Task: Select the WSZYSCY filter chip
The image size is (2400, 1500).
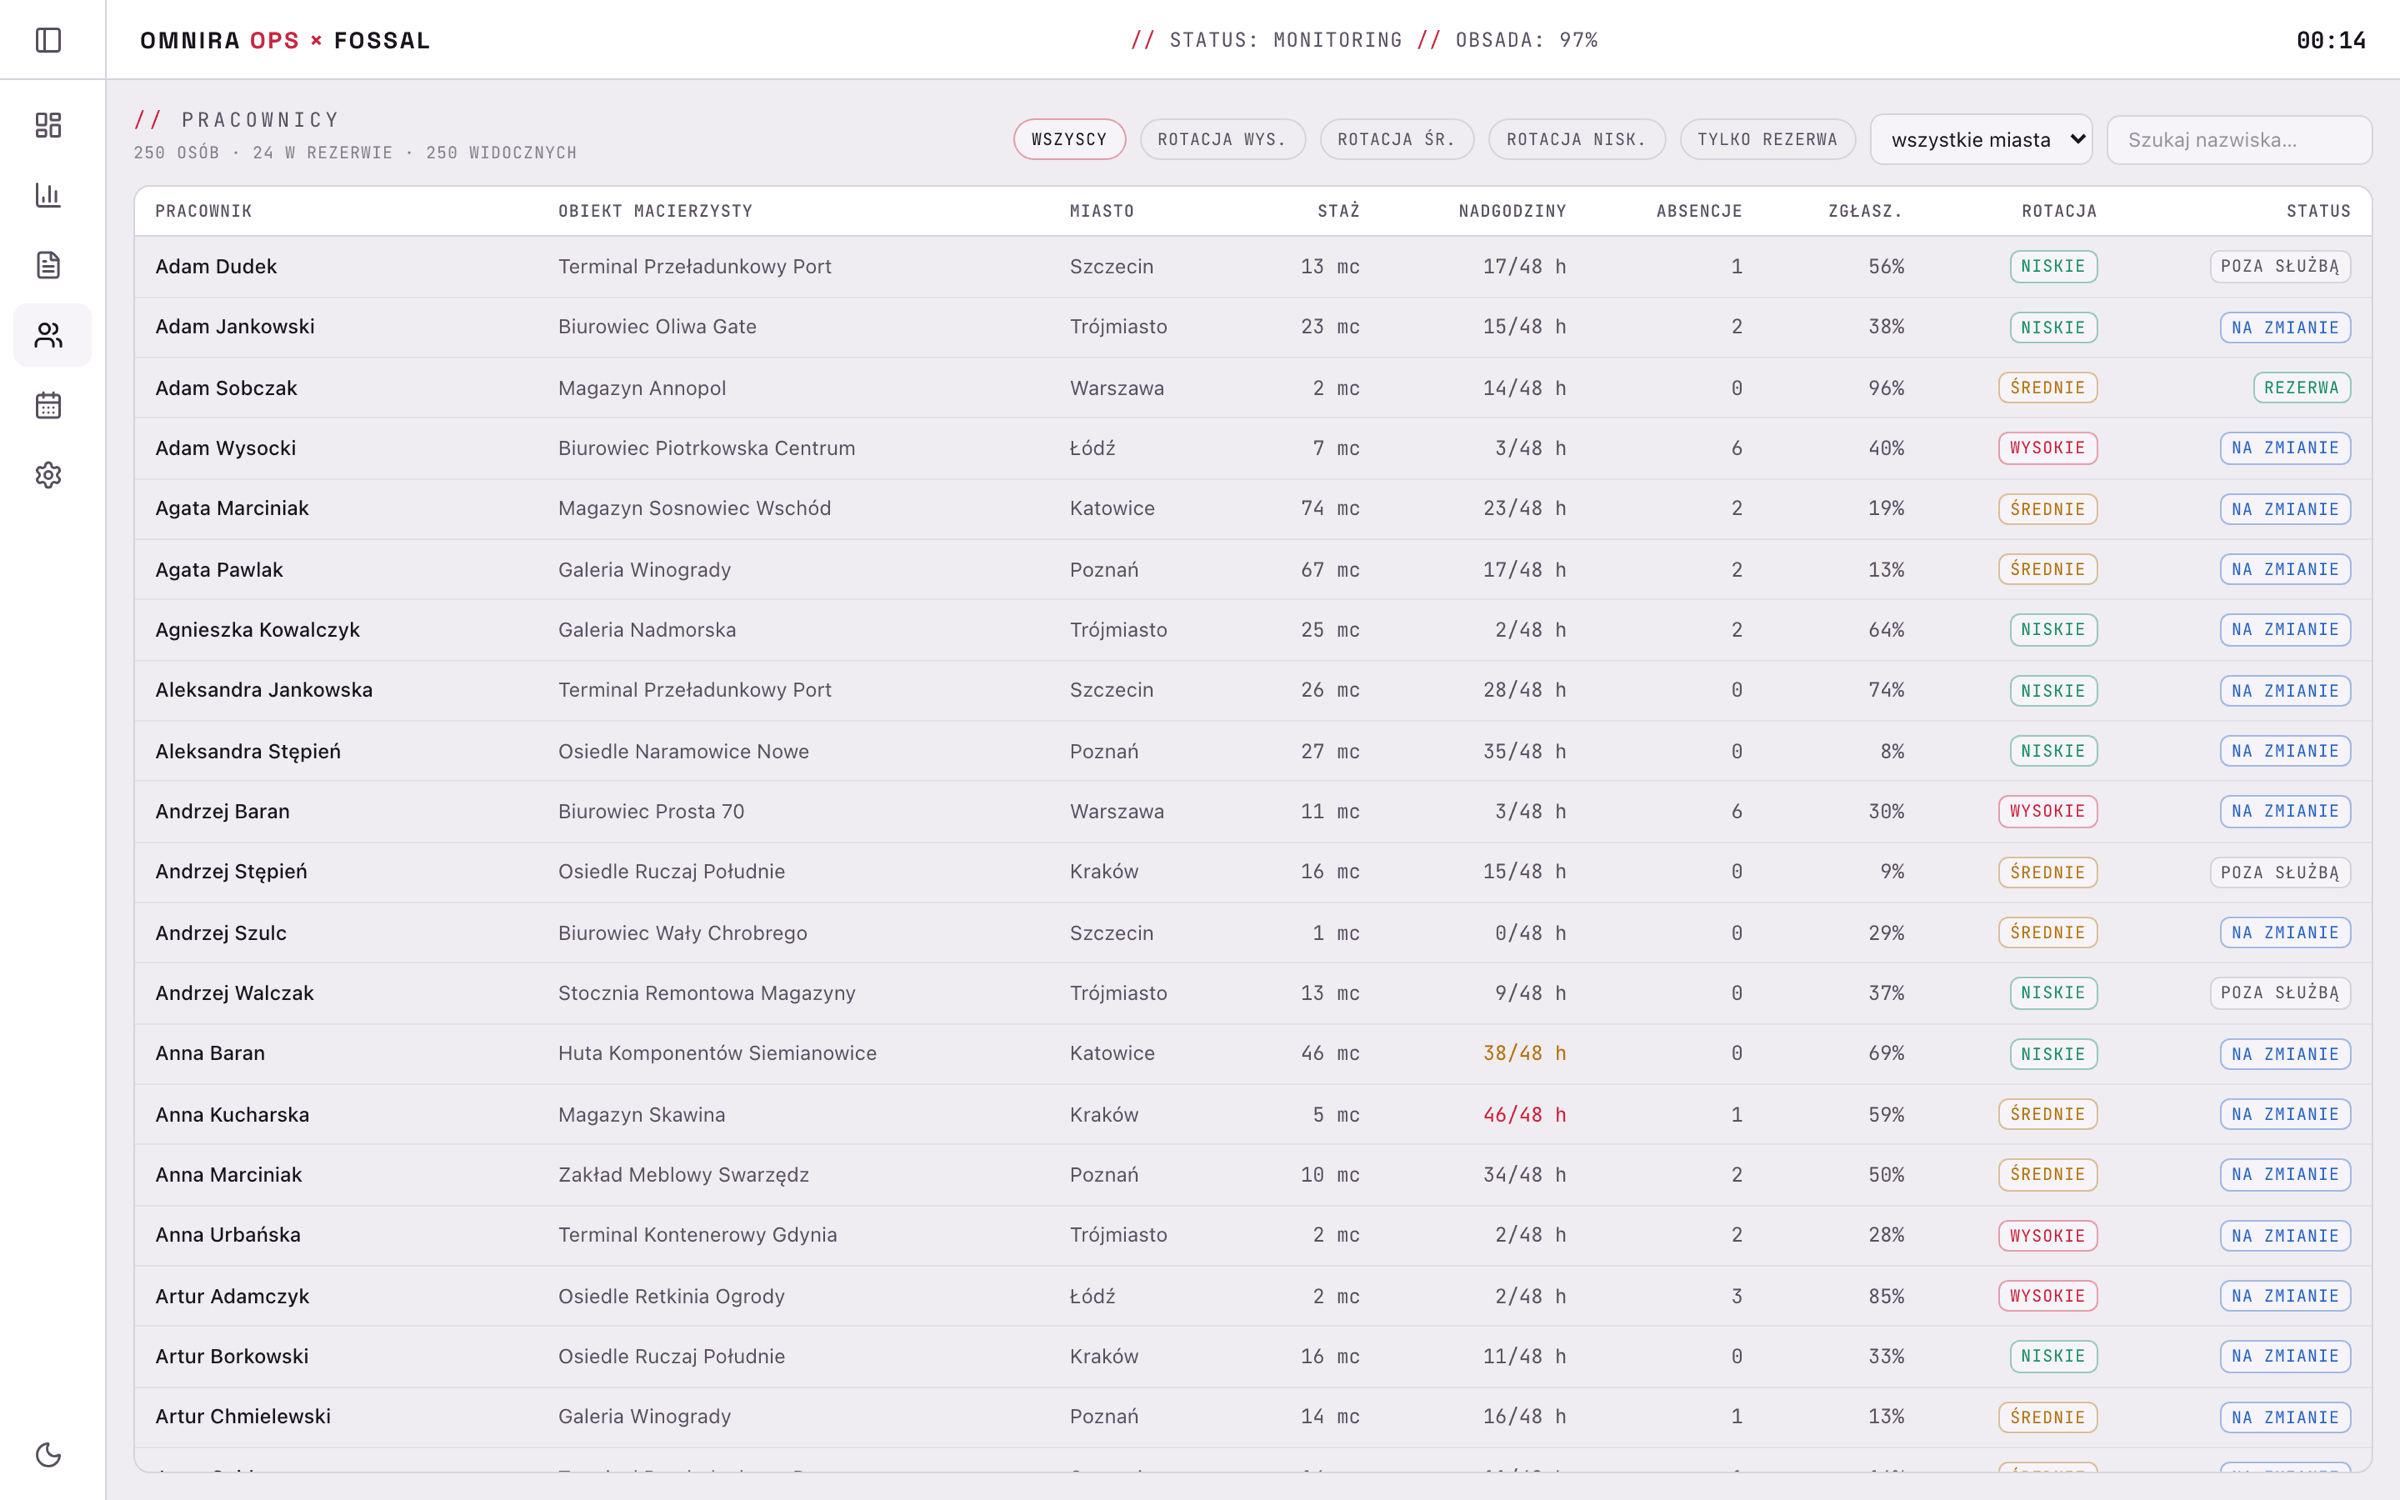Action: coord(1069,139)
